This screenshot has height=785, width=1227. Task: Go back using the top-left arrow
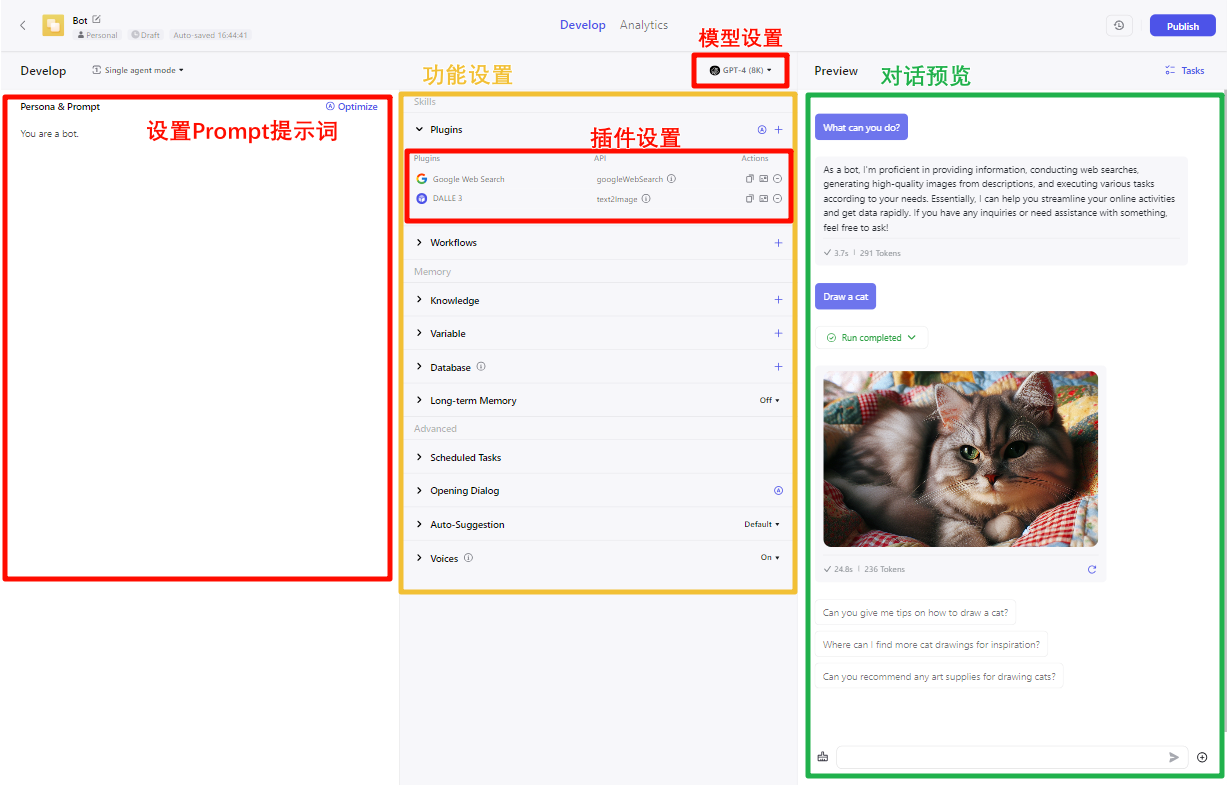[x=23, y=26]
